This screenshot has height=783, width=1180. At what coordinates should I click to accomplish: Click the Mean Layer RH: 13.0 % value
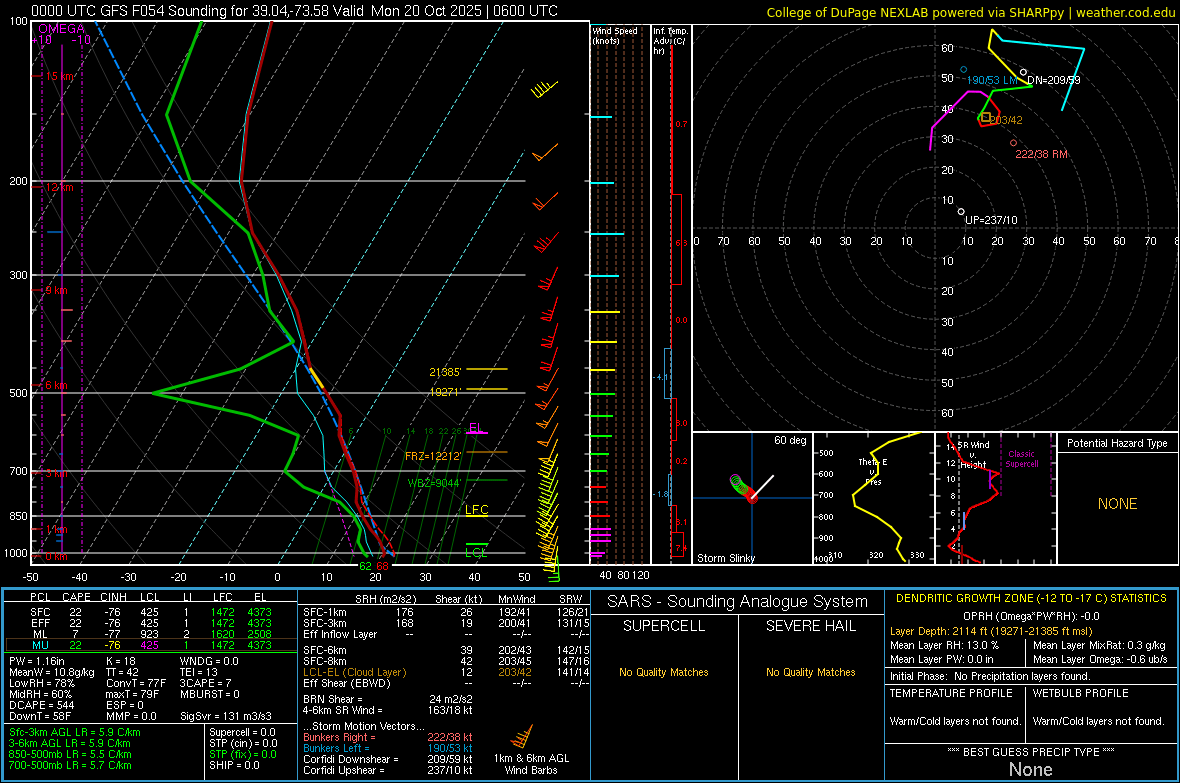(944, 644)
